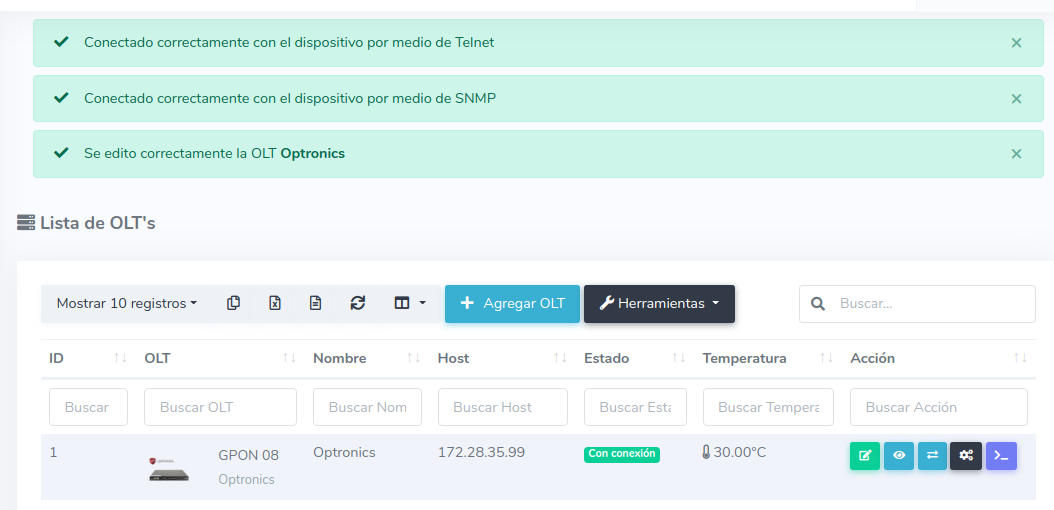Open the Herramientas dropdown menu
This screenshot has width=1054, height=510.
coord(659,304)
